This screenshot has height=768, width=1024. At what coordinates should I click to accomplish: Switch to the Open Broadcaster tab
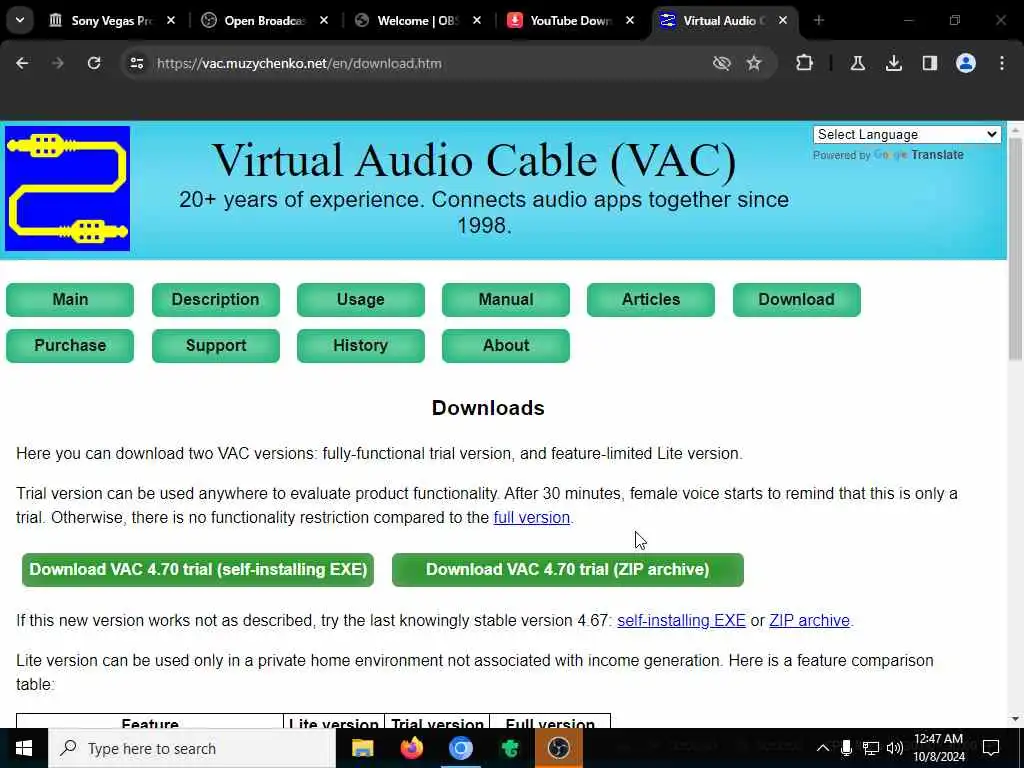pos(264,21)
